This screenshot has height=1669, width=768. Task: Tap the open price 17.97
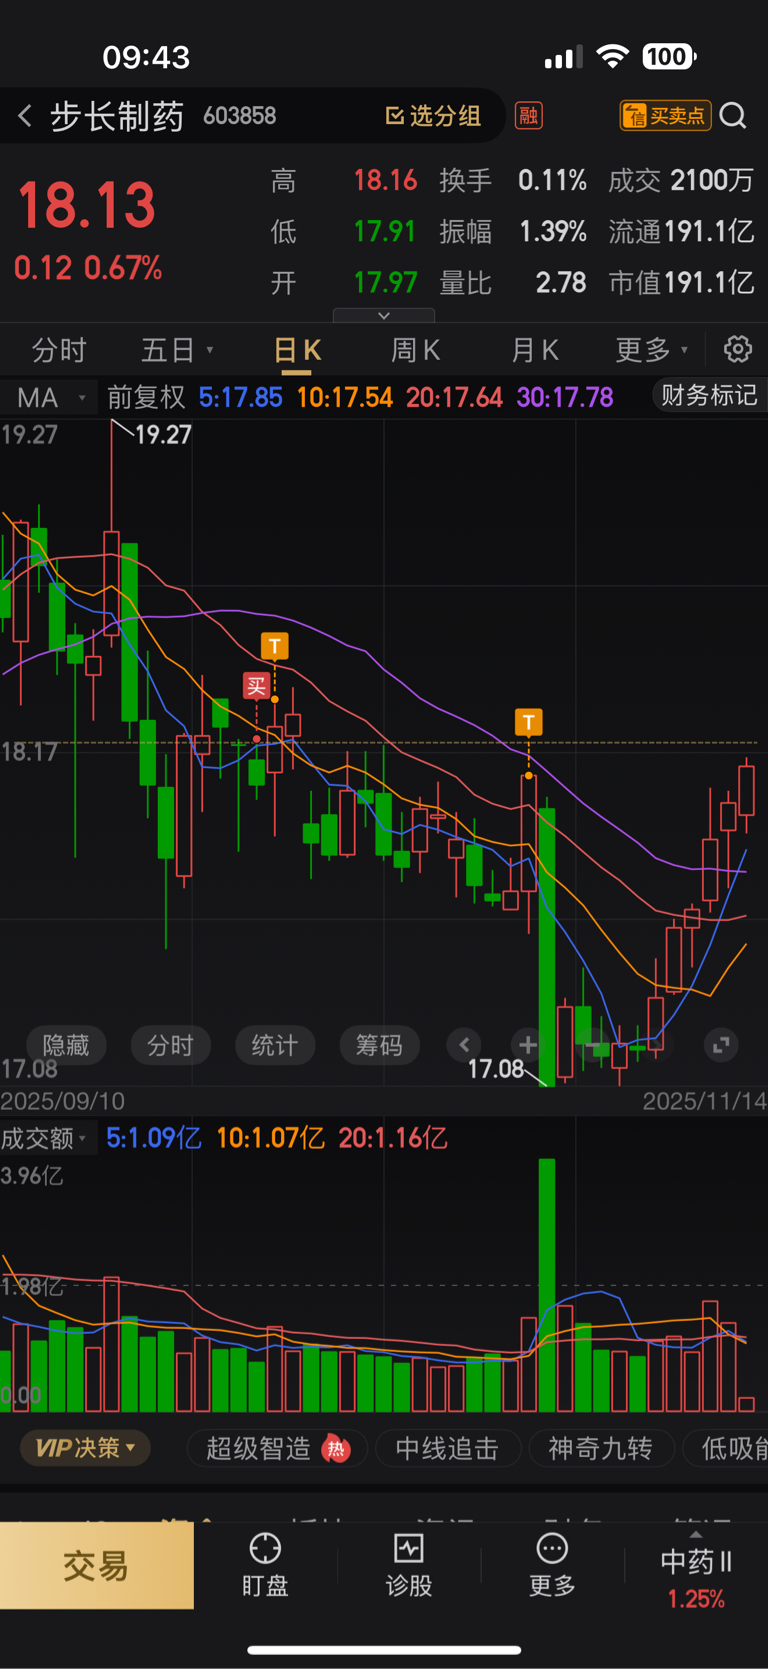(385, 283)
